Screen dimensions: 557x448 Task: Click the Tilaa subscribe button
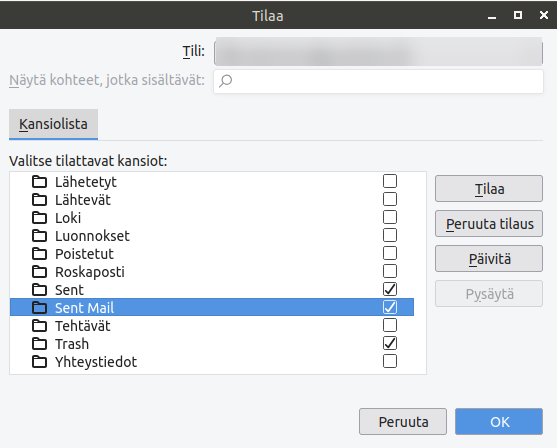(489, 189)
